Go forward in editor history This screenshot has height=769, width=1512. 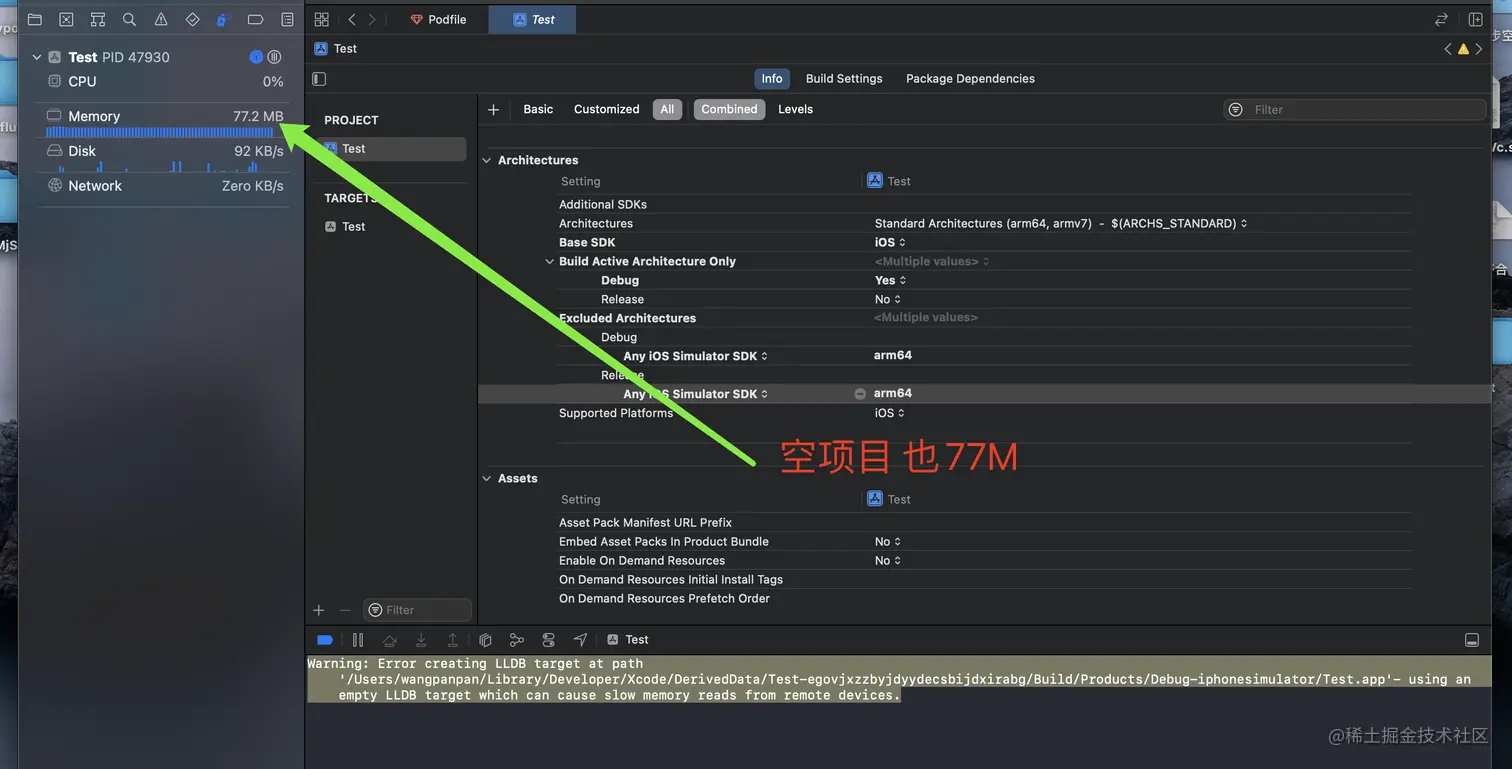click(372, 19)
